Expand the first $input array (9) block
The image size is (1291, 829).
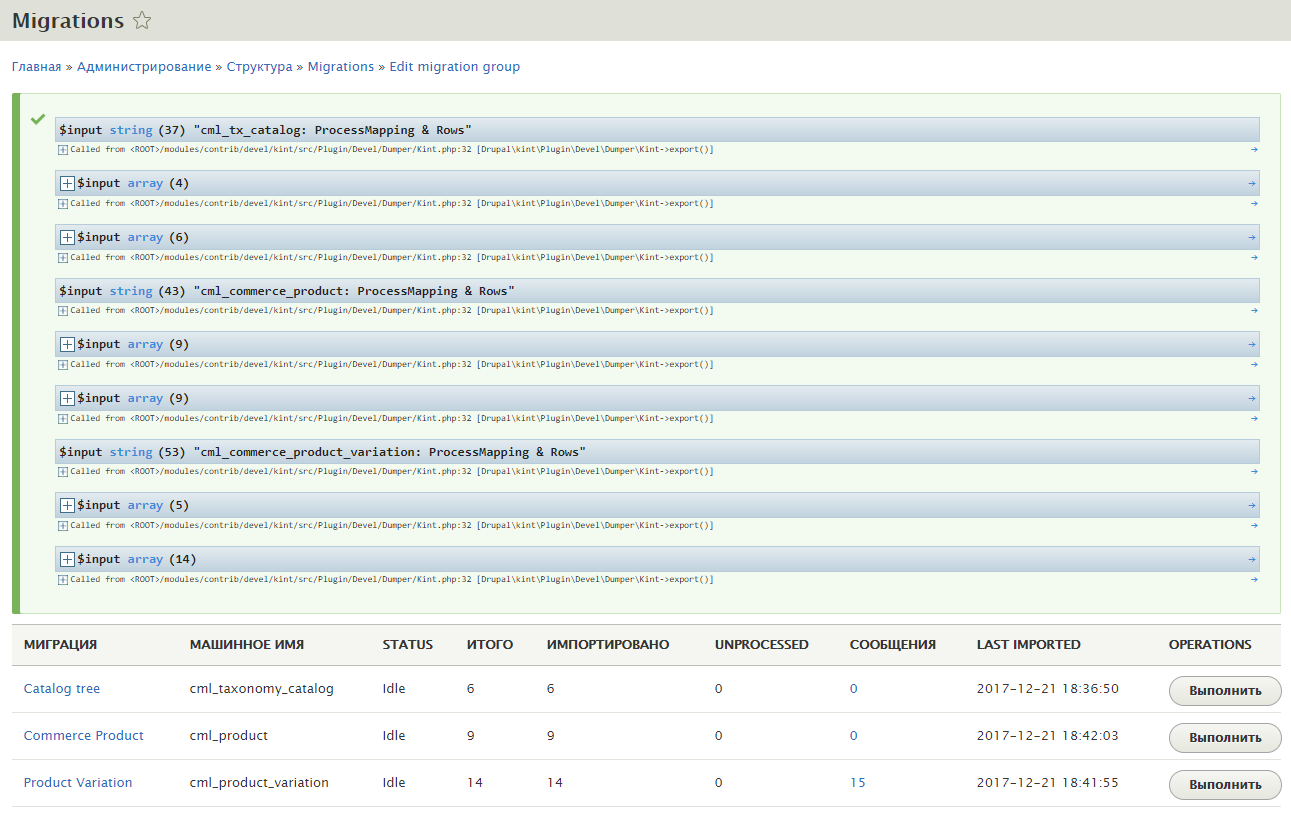[x=67, y=343]
